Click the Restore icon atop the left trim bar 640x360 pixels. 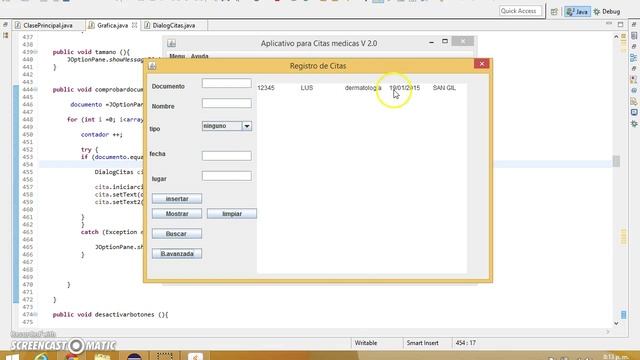point(5,25)
